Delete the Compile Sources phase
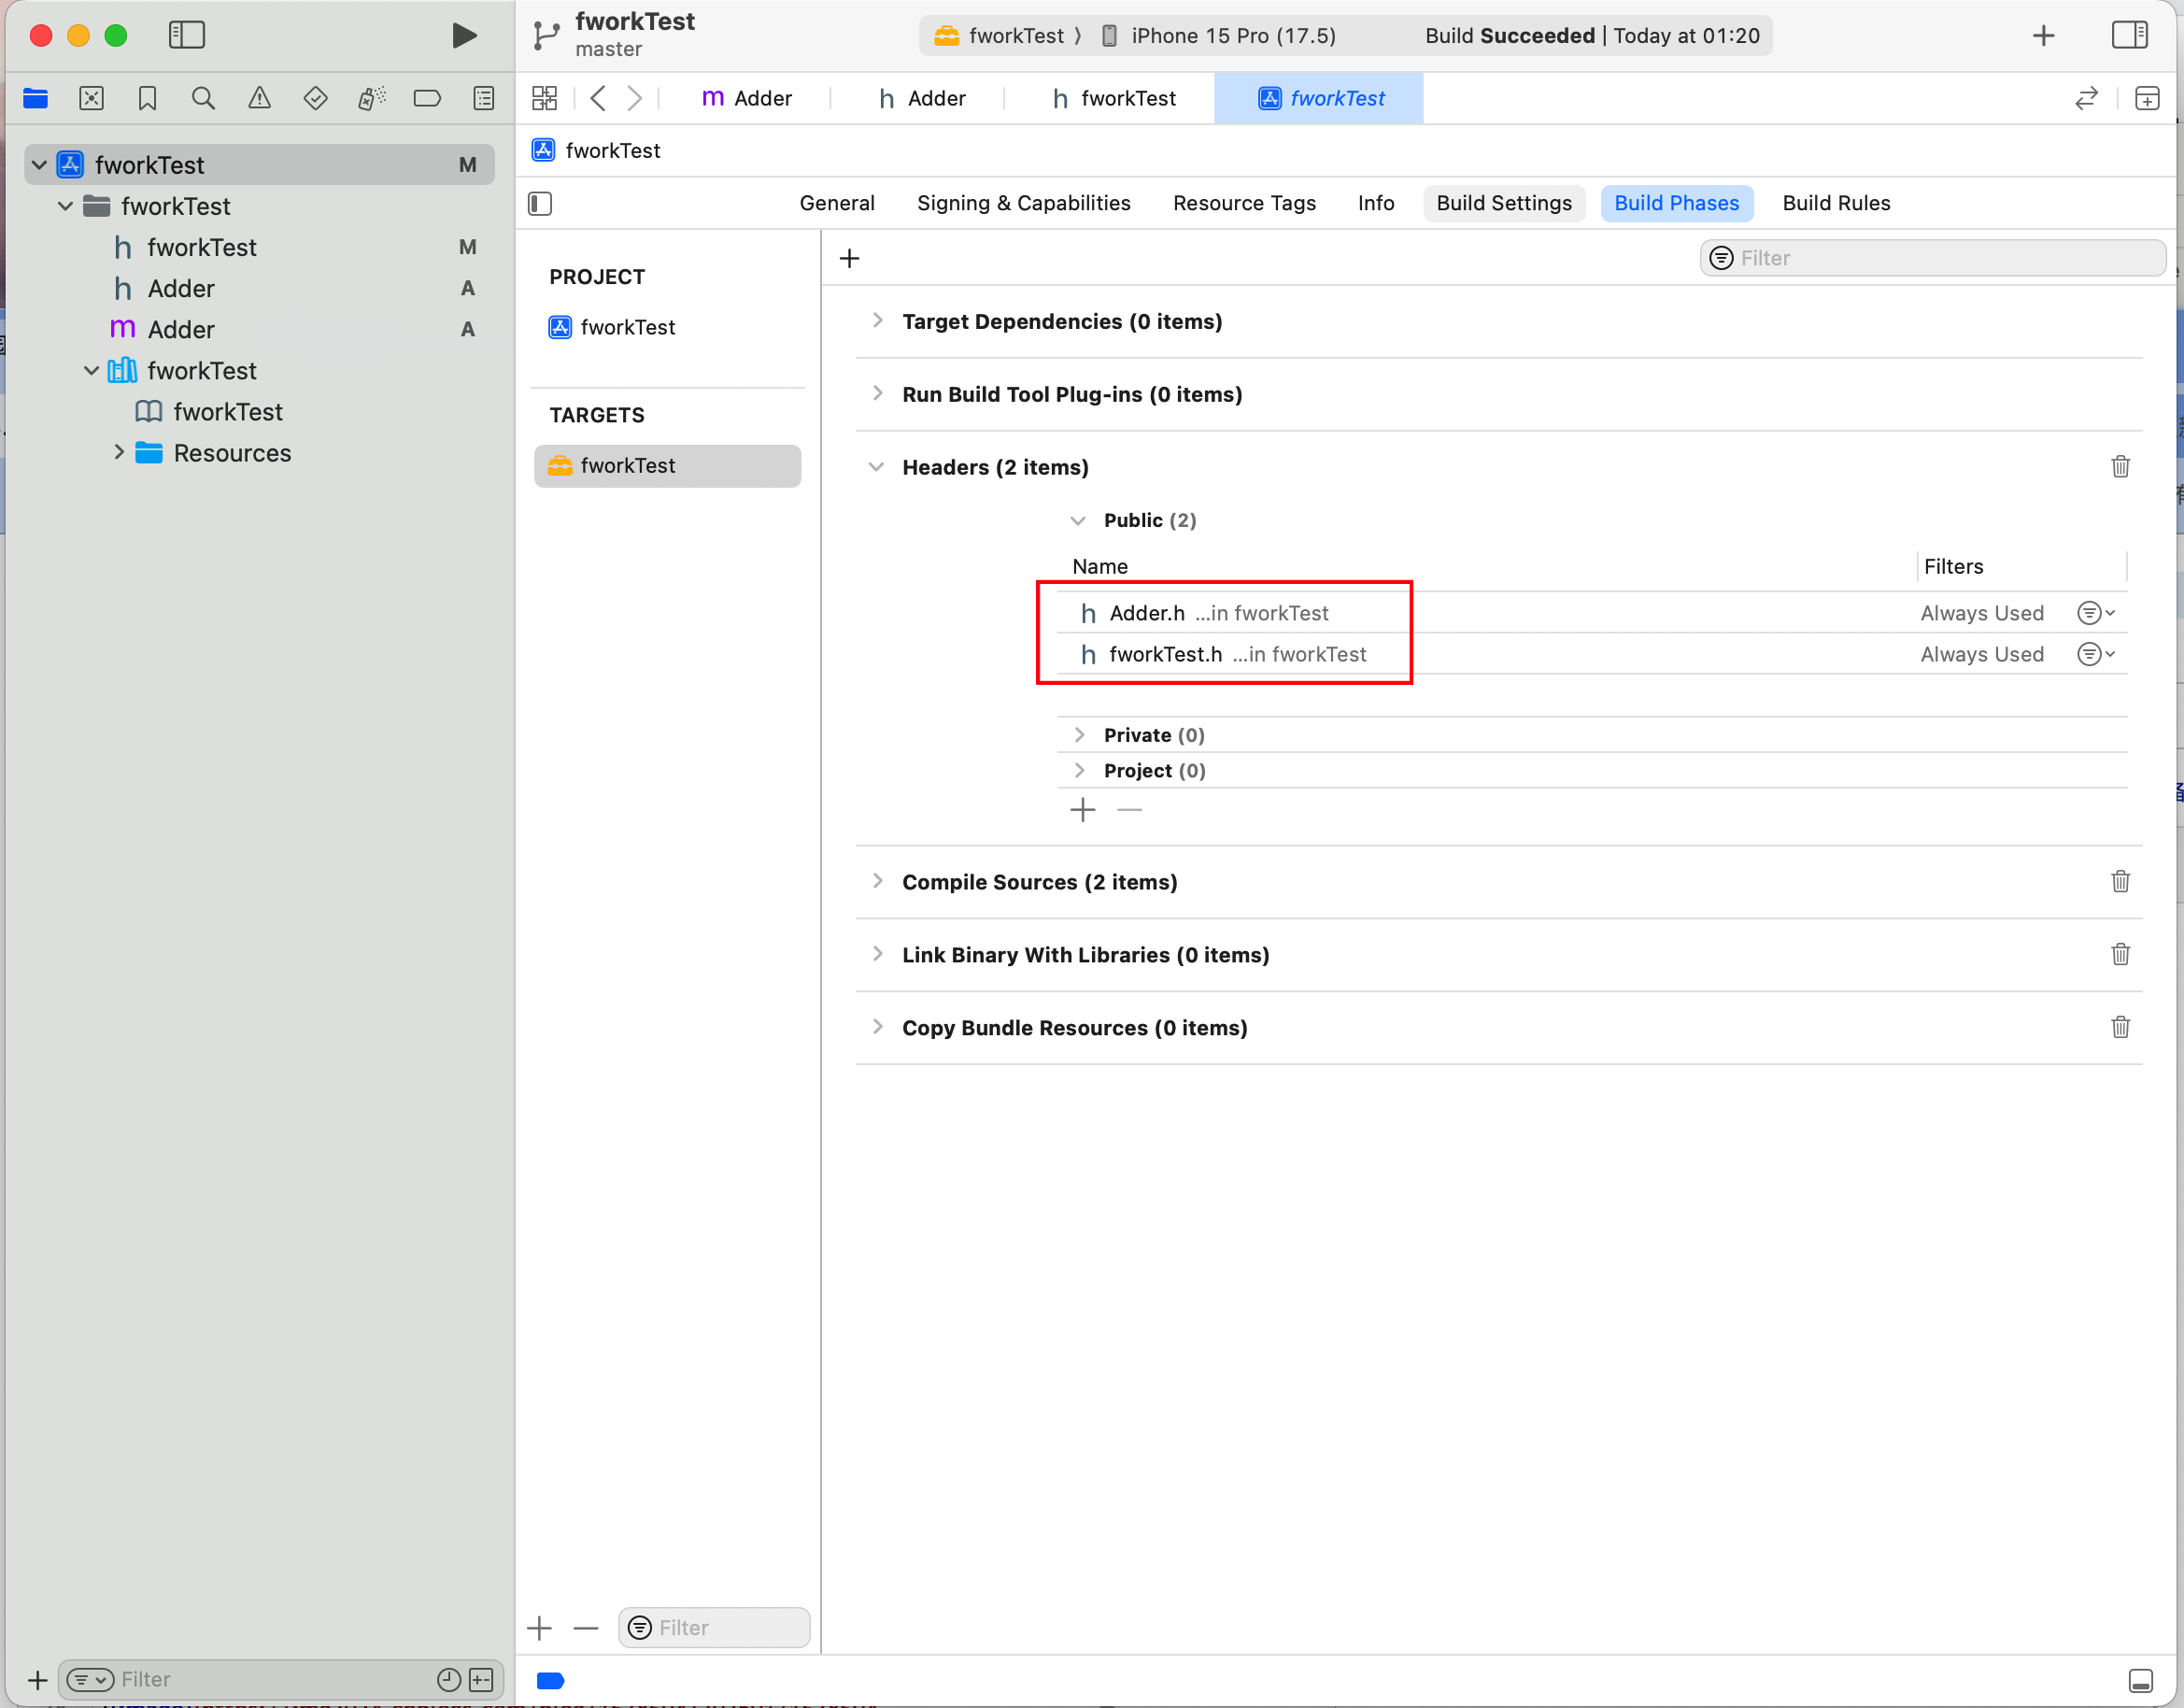The height and width of the screenshot is (1708, 2184). [2120, 882]
